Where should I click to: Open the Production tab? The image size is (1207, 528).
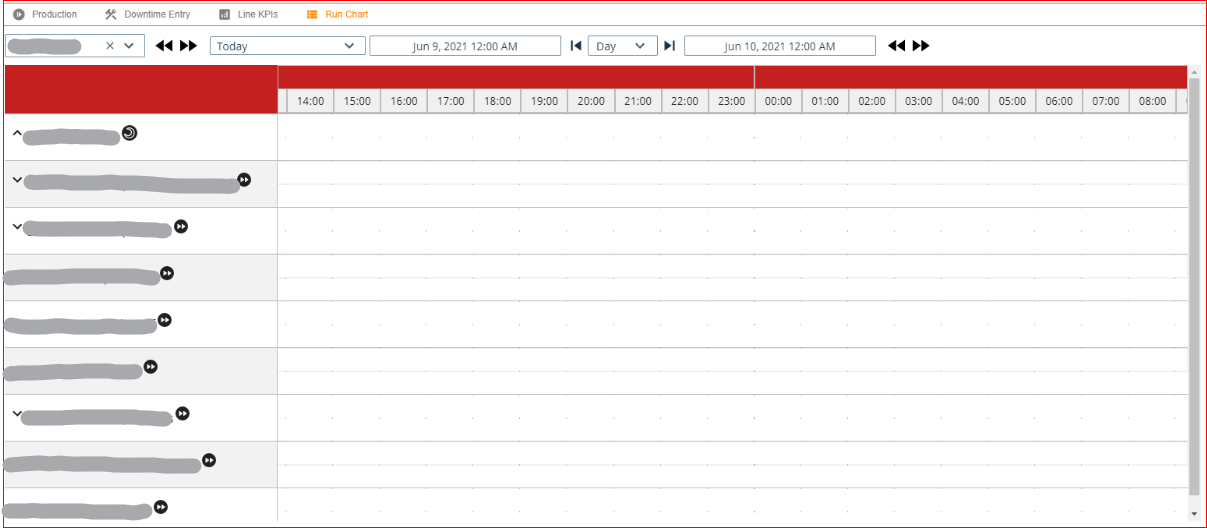[x=45, y=14]
